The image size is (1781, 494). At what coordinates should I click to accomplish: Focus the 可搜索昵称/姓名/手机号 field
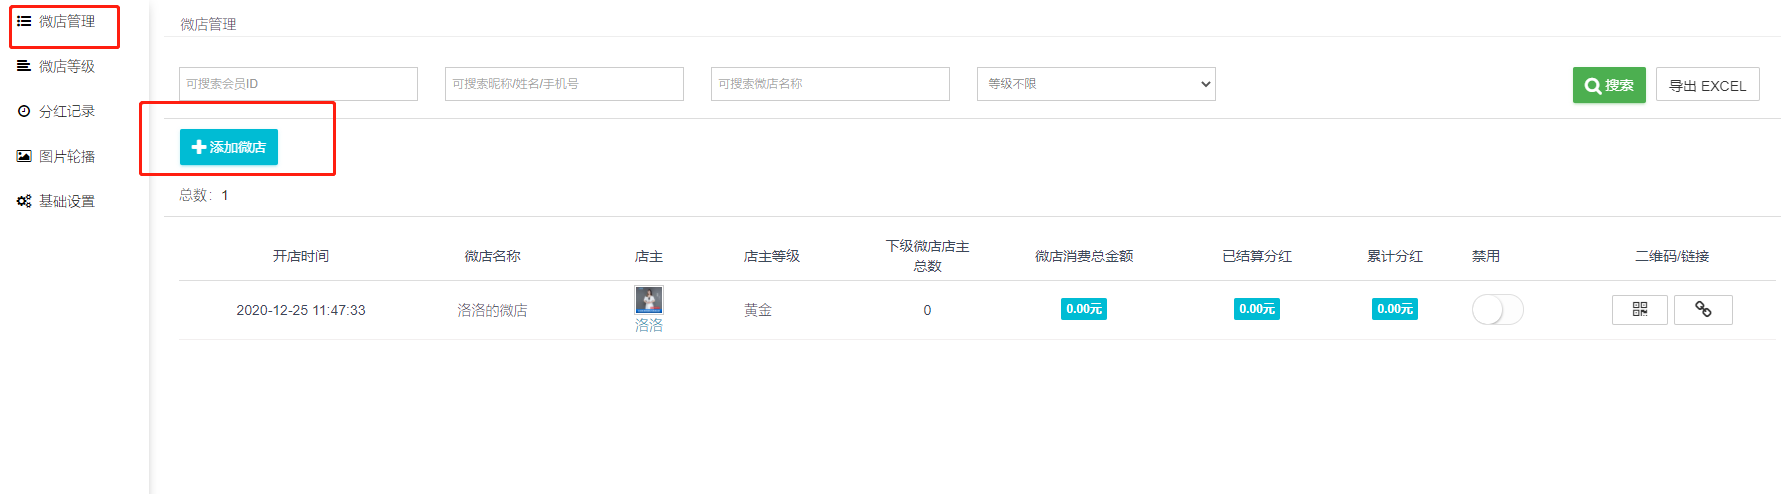(564, 84)
